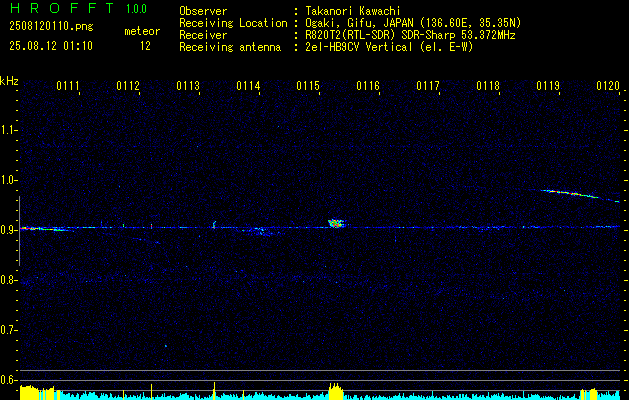The height and width of the screenshot is (400, 629).
Task: Click the vertical gray bar beside 0.9 kHz
Action: (x=20, y=231)
